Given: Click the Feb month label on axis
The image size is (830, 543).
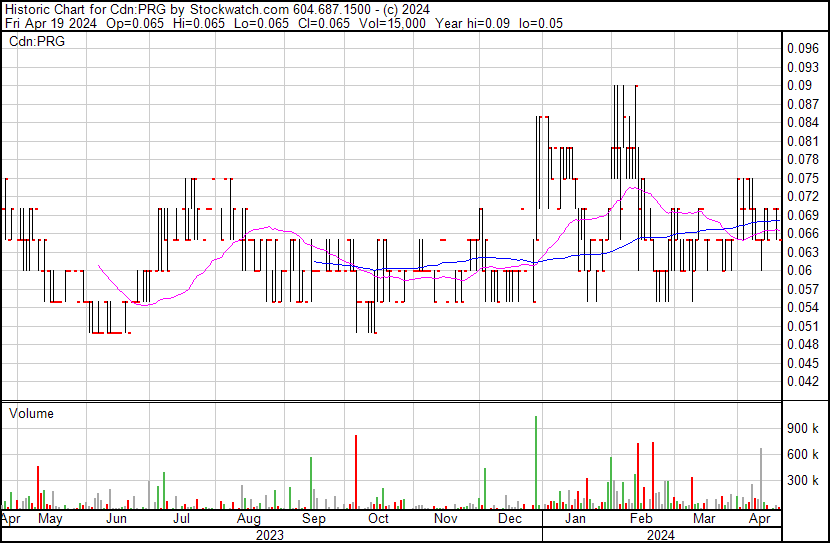Looking at the screenshot, I should pyautogui.click(x=640, y=520).
